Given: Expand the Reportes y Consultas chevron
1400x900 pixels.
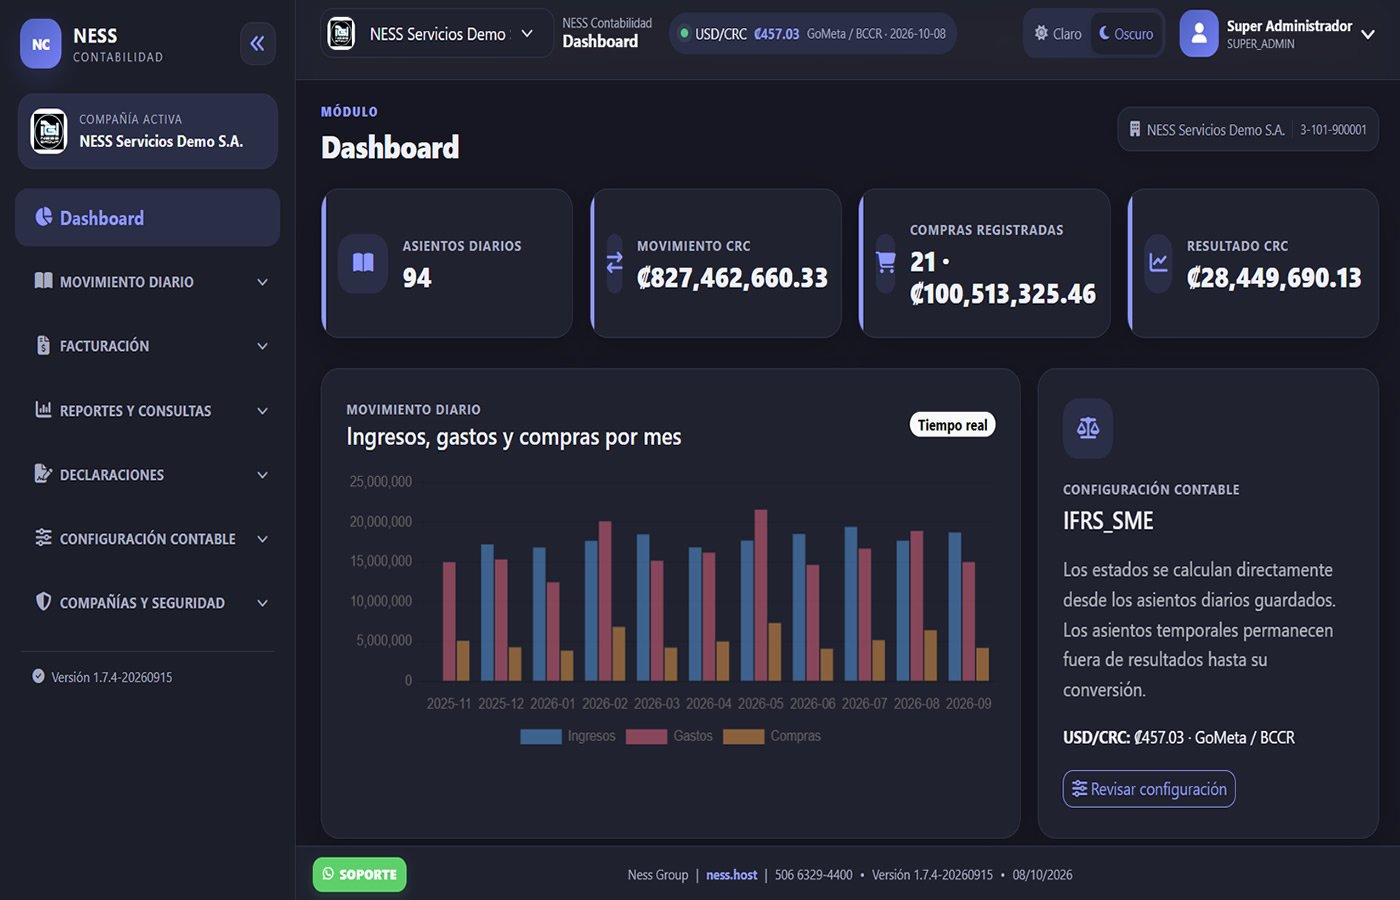Looking at the screenshot, I should coord(262,411).
